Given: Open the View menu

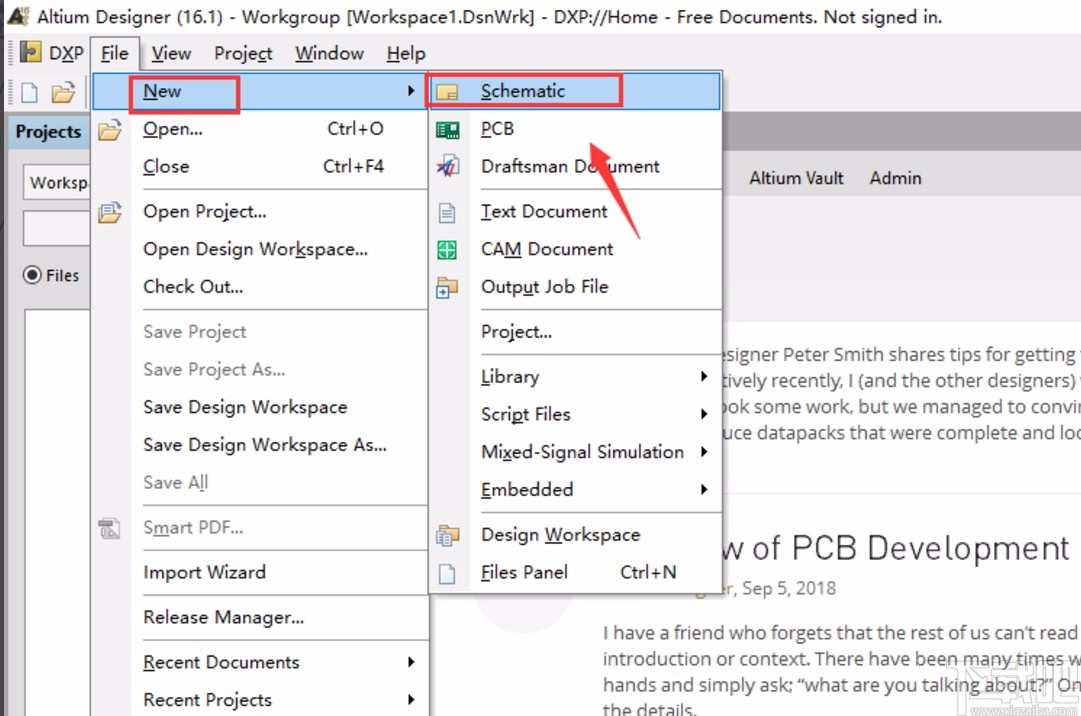Looking at the screenshot, I should (x=171, y=53).
